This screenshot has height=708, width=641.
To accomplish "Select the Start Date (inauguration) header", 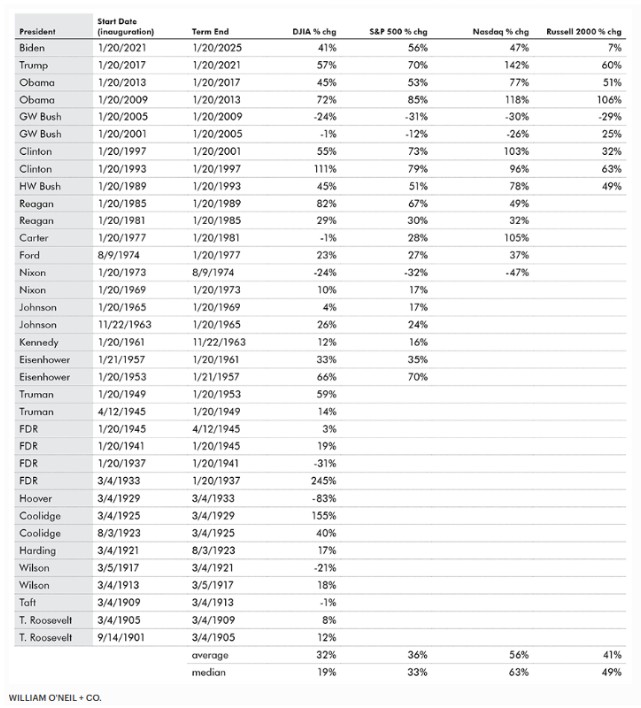I will coord(126,28).
